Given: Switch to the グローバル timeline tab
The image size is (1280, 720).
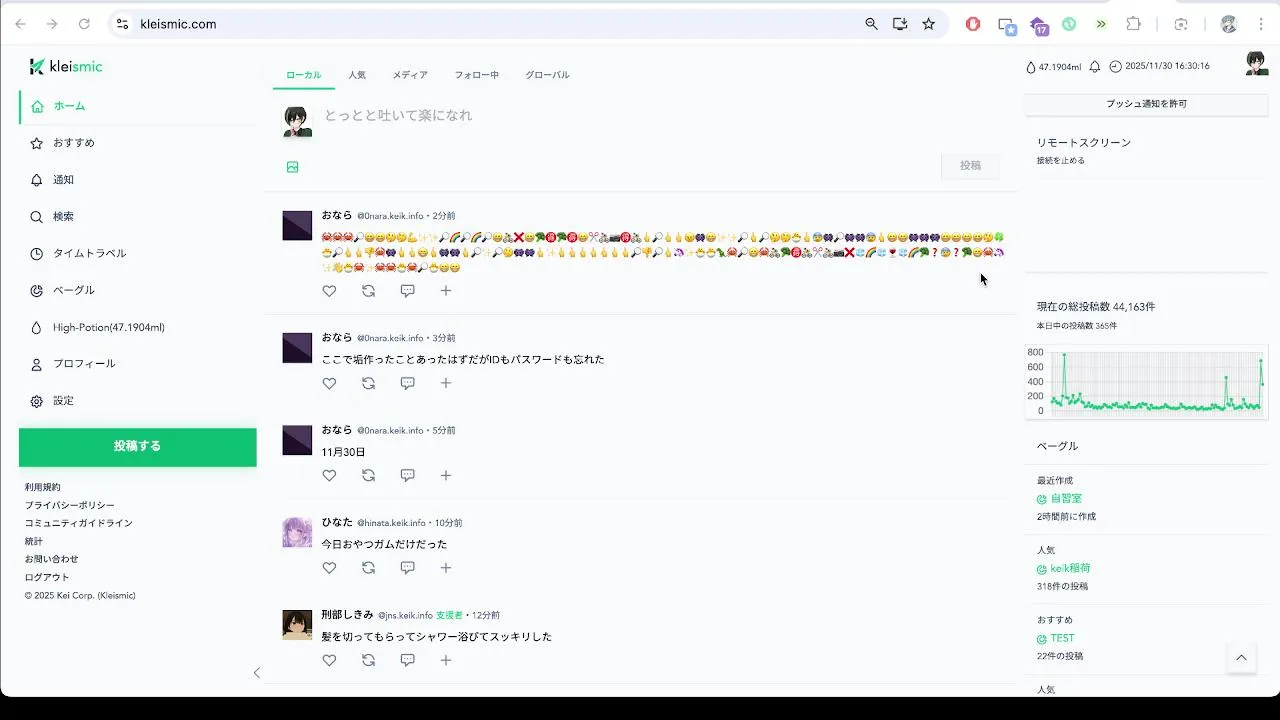Looking at the screenshot, I should click(x=547, y=75).
